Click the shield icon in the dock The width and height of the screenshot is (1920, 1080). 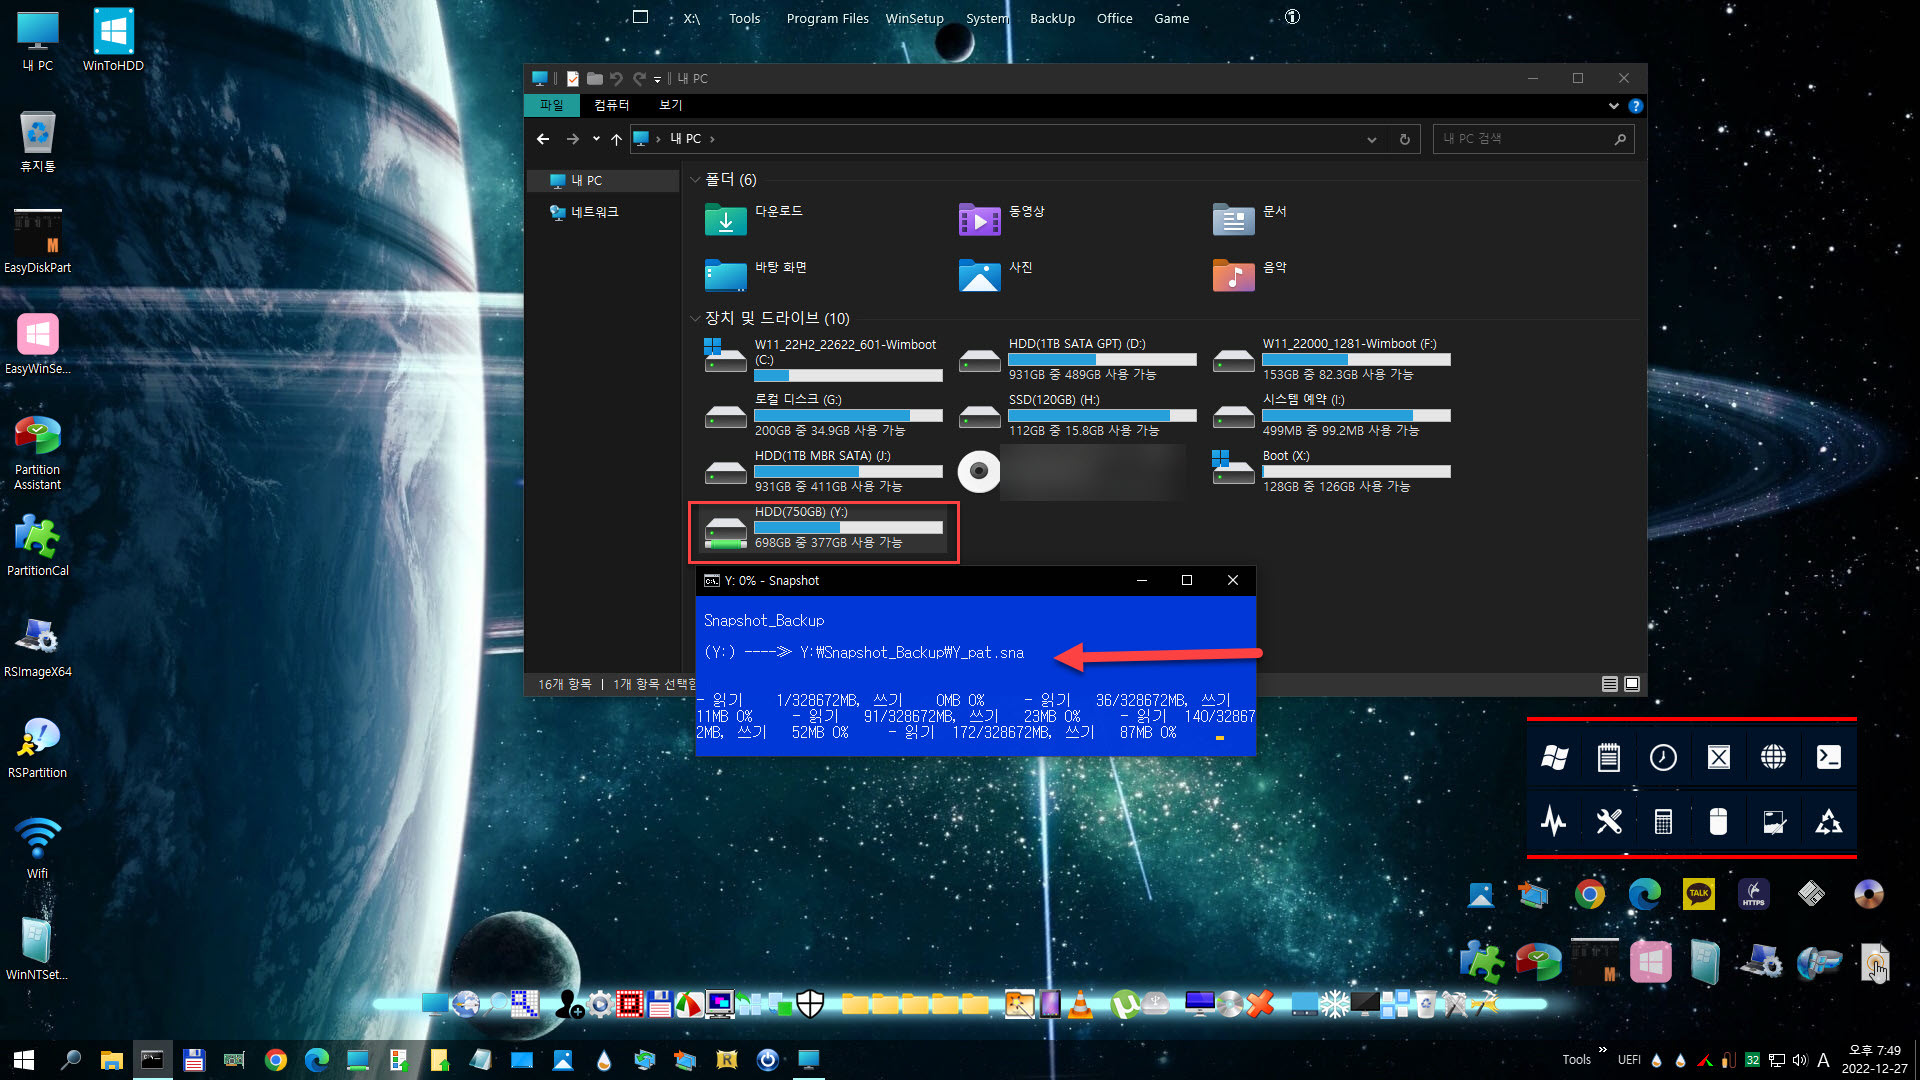point(810,1003)
